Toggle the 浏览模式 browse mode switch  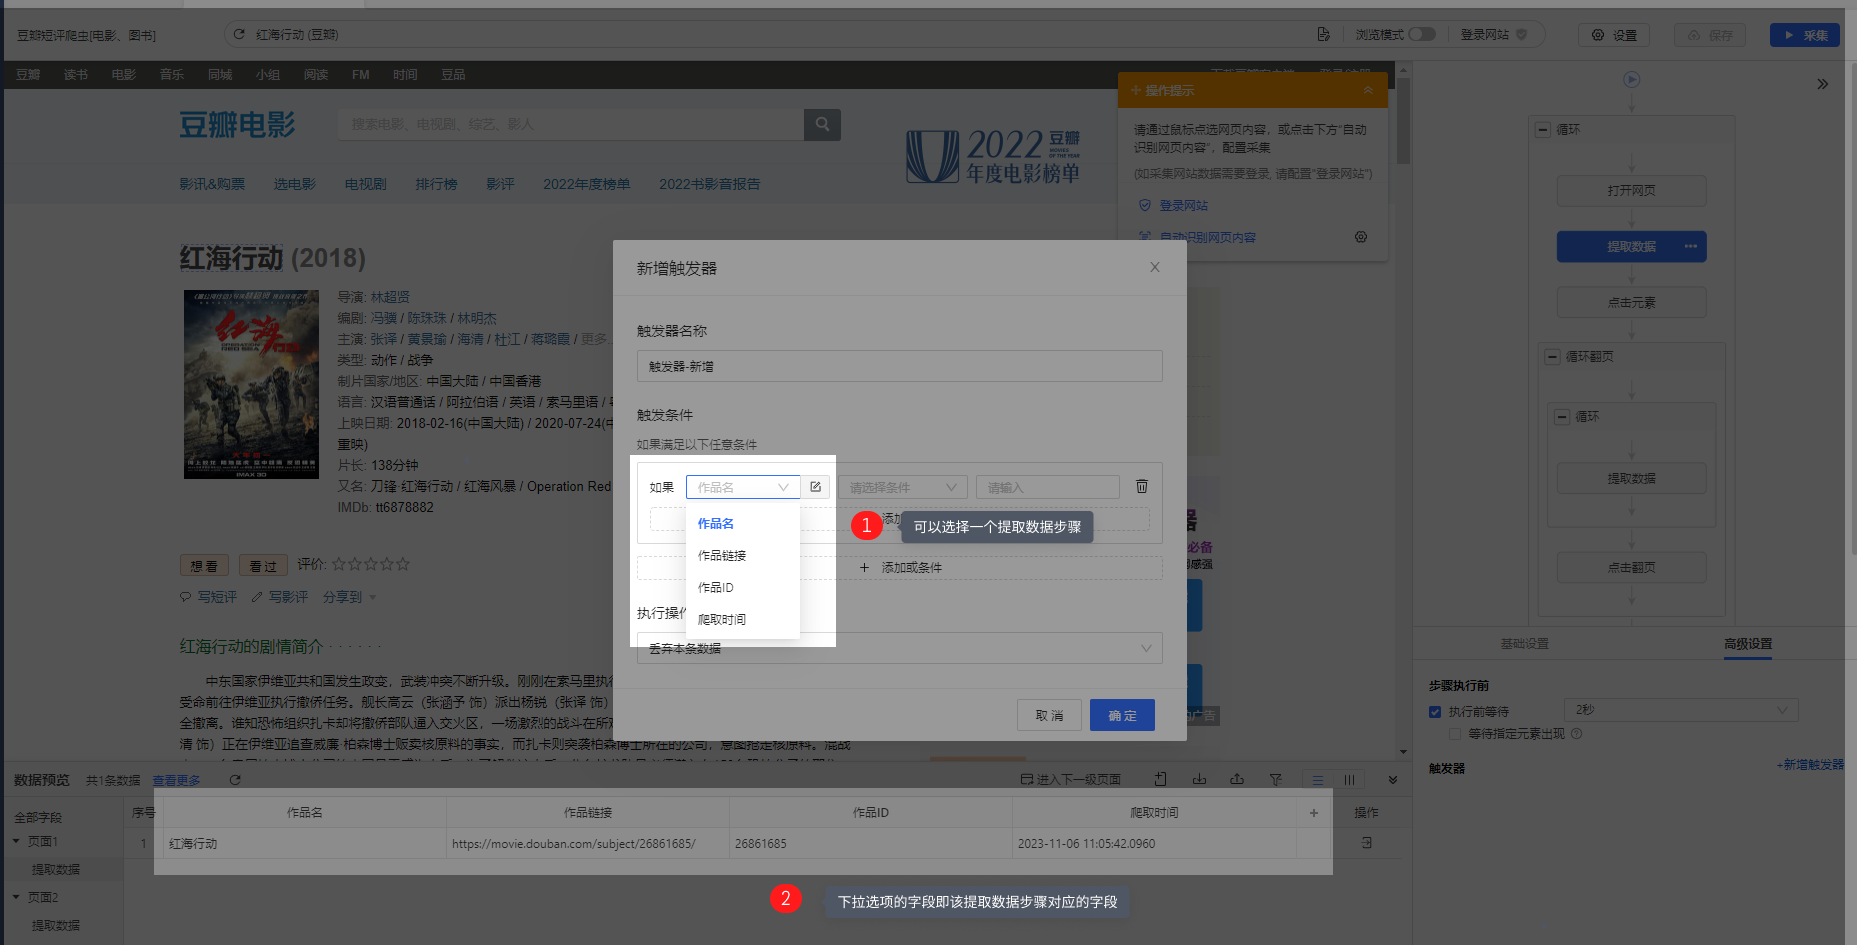pos(1422,34)
